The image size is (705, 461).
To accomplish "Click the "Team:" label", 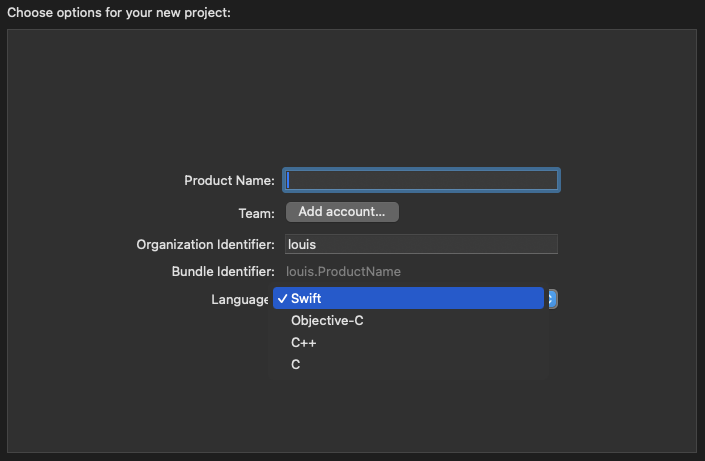I will 256,213.
